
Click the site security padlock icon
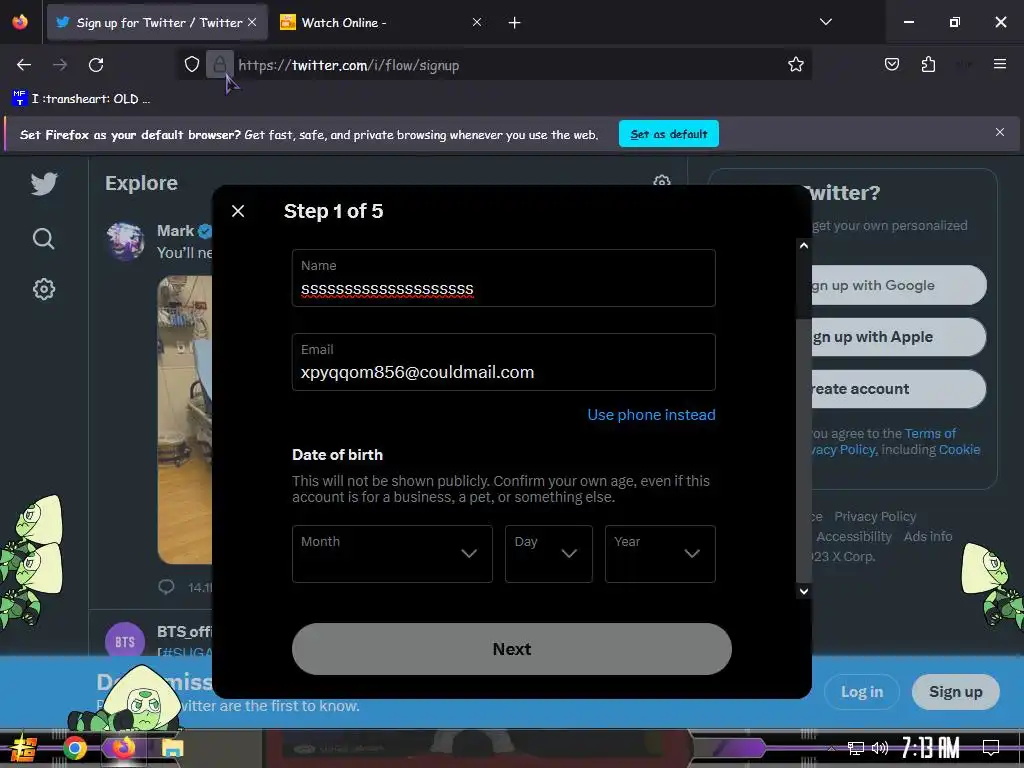[219, 64]
